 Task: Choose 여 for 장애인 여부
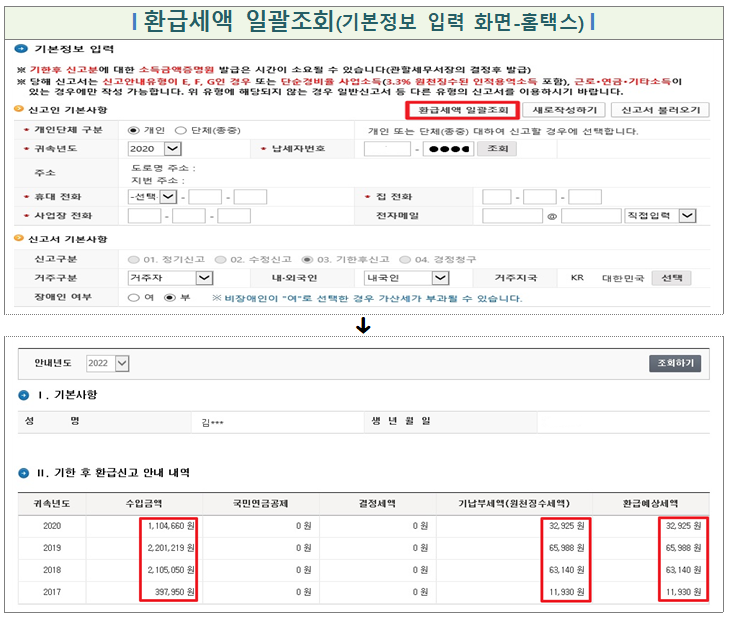pos(133,298)
